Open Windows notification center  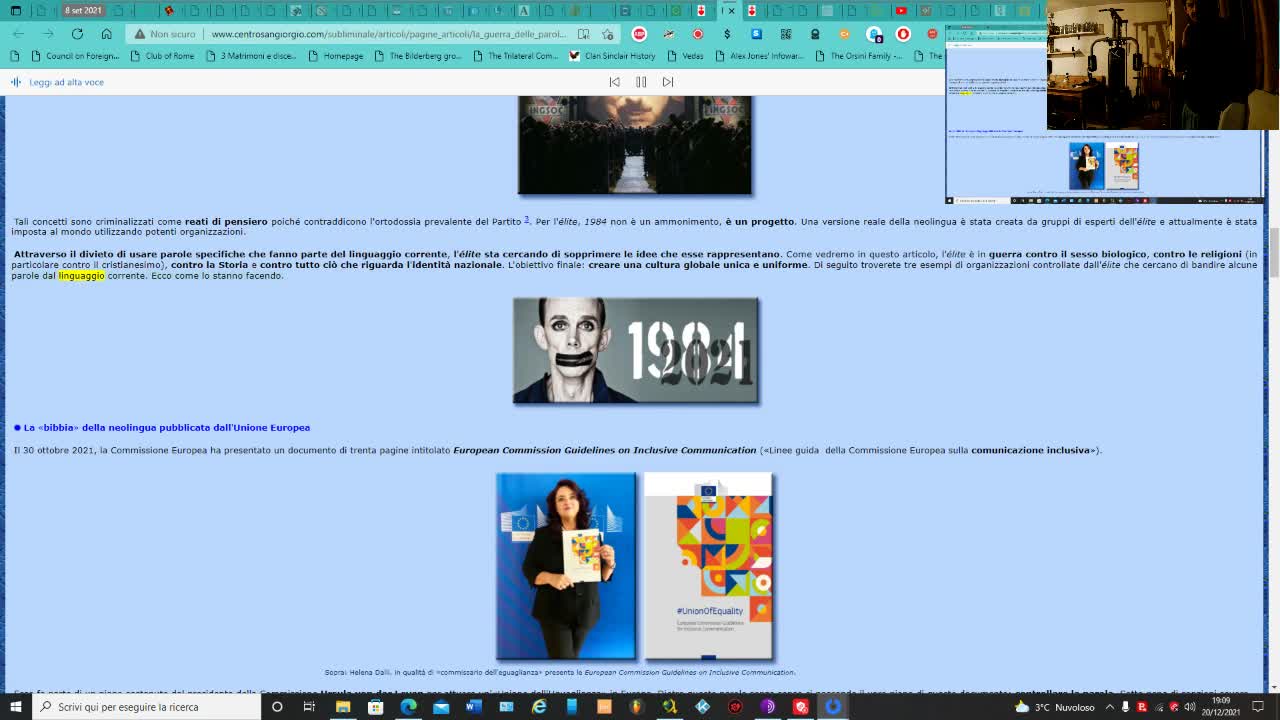1259,707
